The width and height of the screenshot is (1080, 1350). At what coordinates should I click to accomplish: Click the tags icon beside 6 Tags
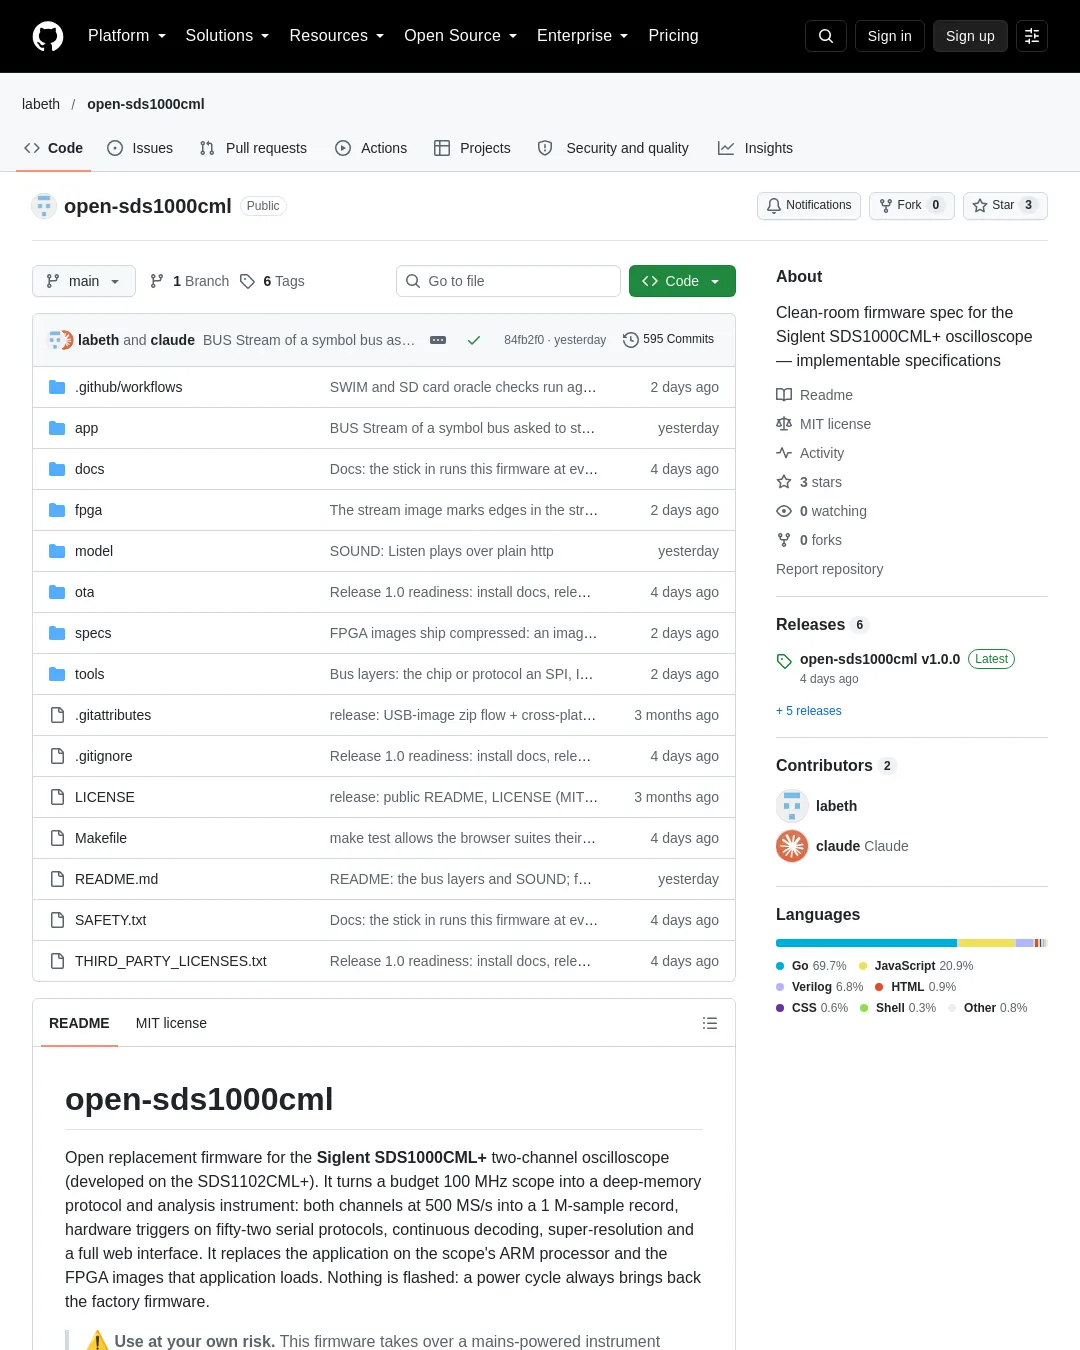247,281
